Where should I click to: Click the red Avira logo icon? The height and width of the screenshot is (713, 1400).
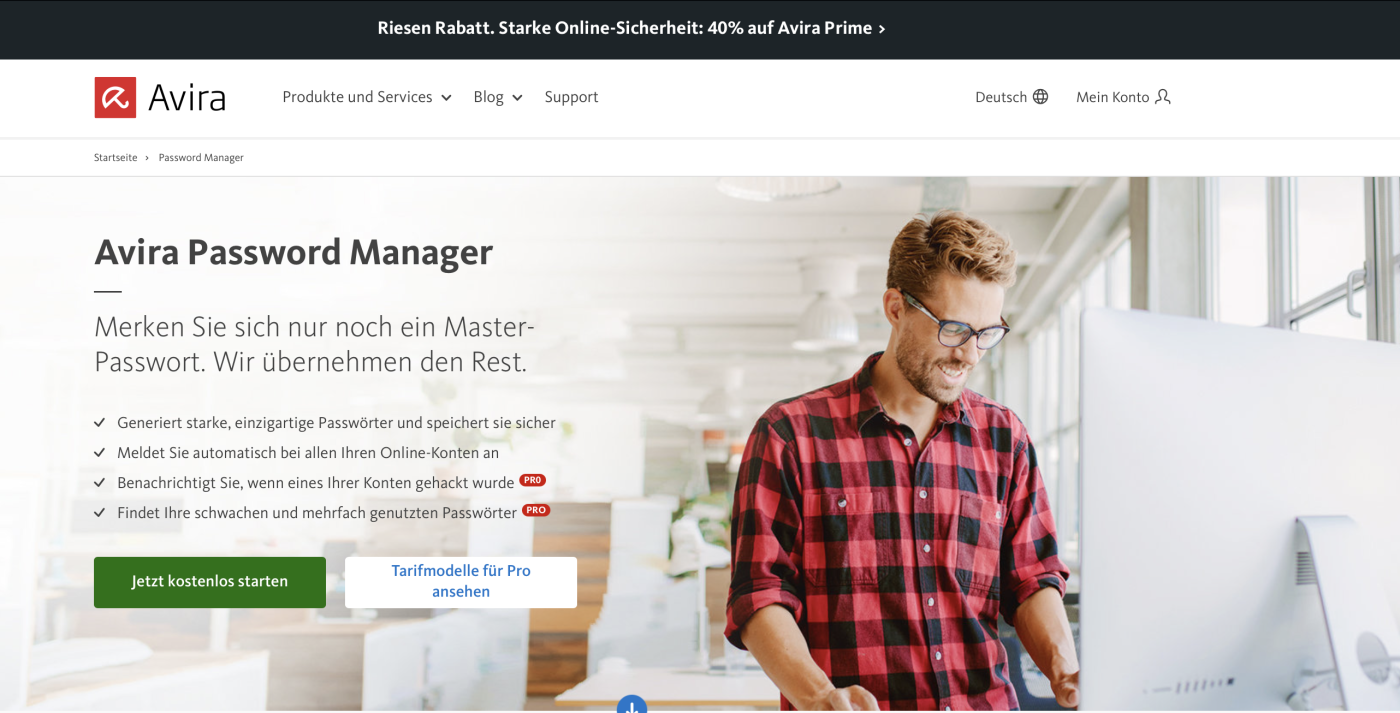[x=115, y=98]
